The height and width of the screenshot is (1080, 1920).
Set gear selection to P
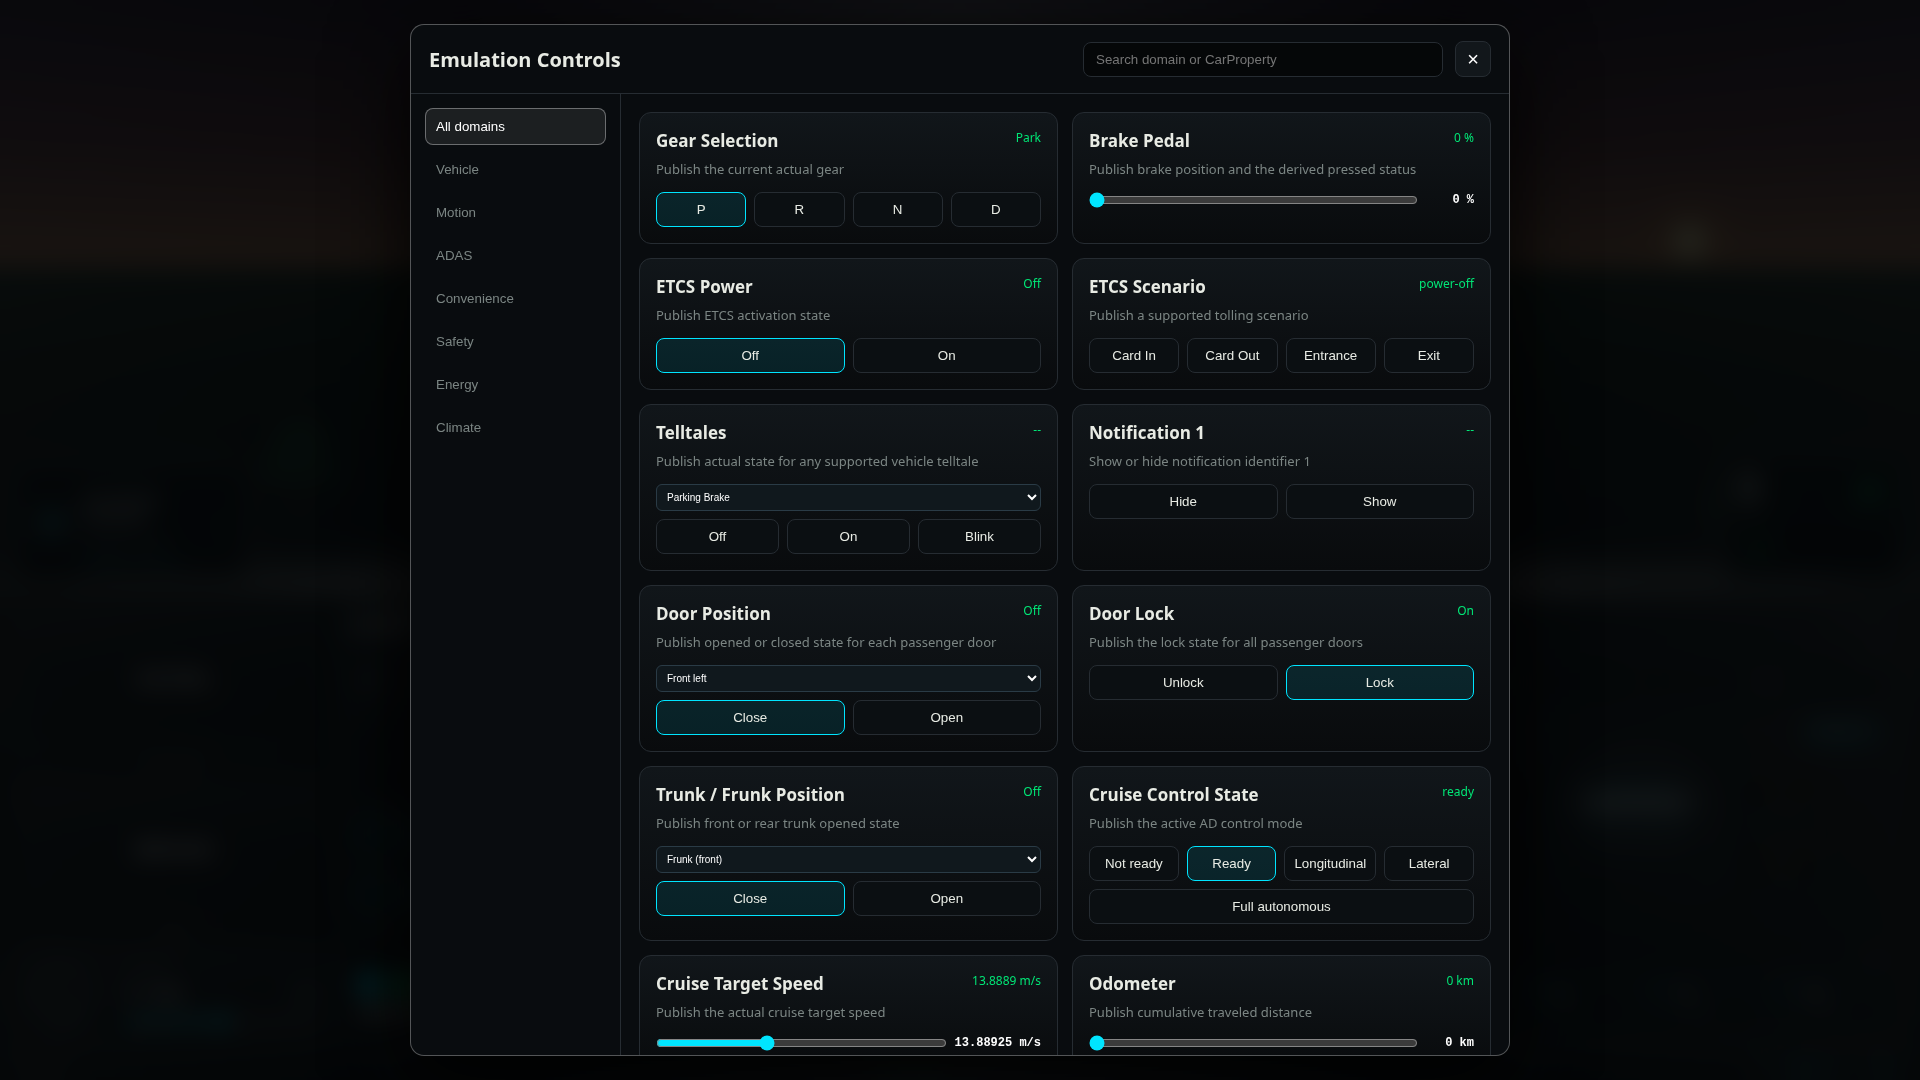pos(700,209)
